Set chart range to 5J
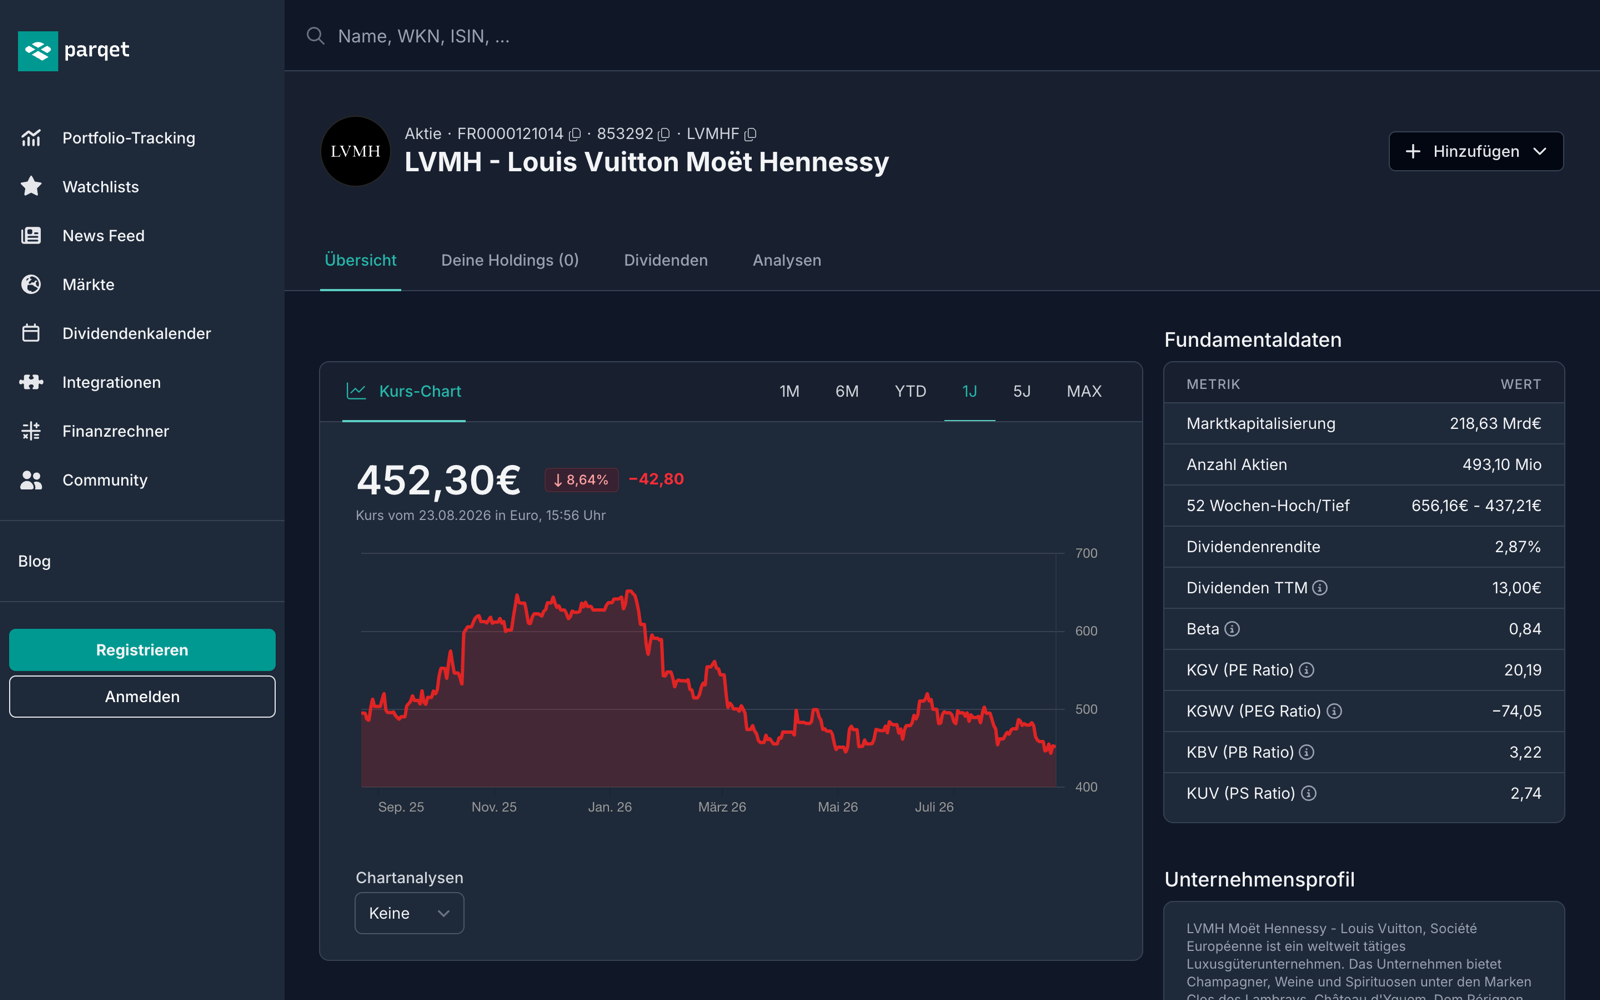This screenshot has width=1600, height=1000. tap(1022, 391)
